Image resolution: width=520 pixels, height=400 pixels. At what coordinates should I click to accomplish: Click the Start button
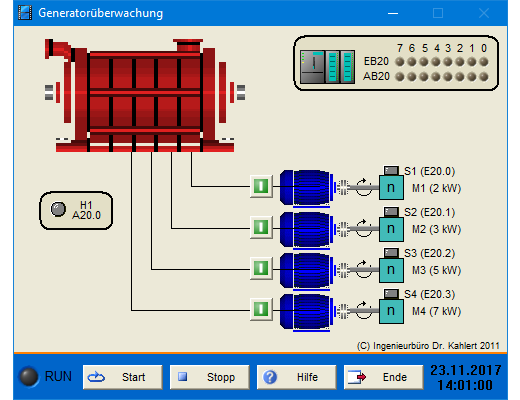[x=123, y=377]
